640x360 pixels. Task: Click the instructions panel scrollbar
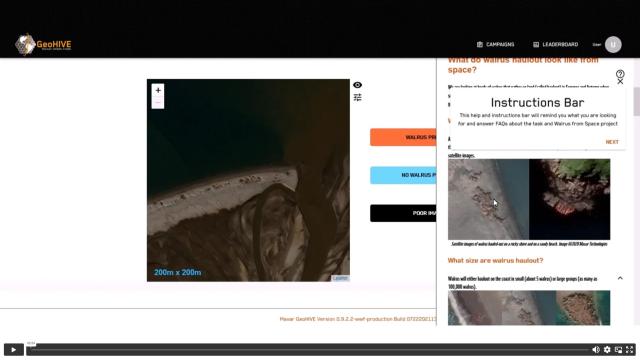[x=636, y=102]
